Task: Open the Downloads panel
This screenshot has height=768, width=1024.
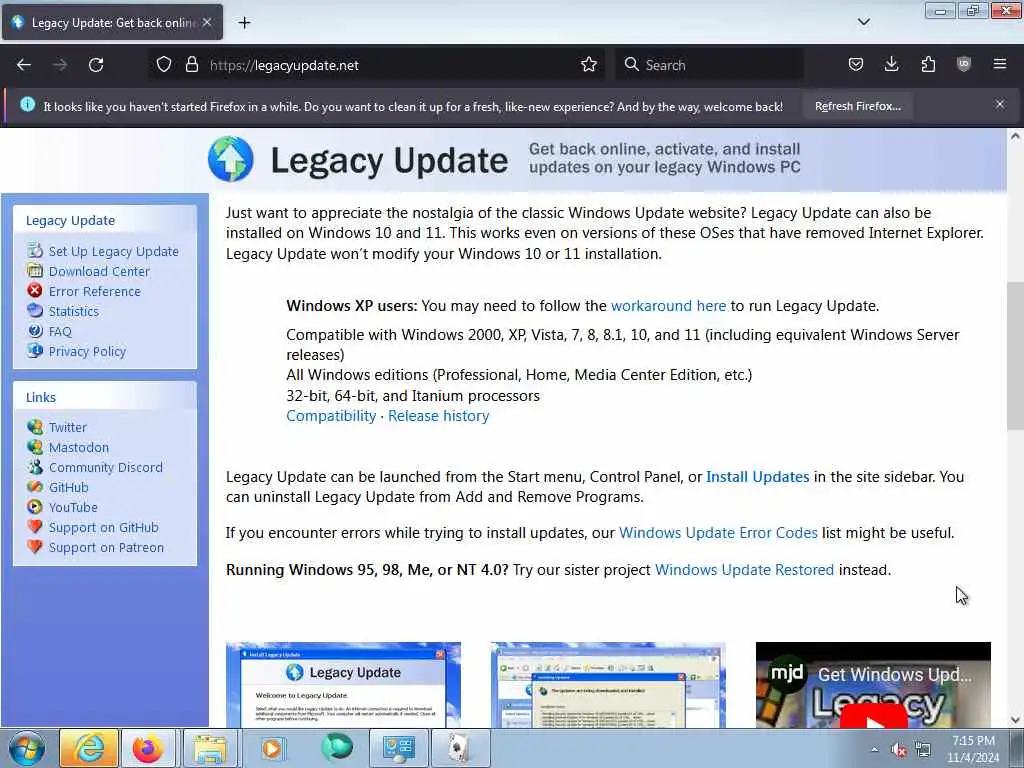Action: pos(891,65)
